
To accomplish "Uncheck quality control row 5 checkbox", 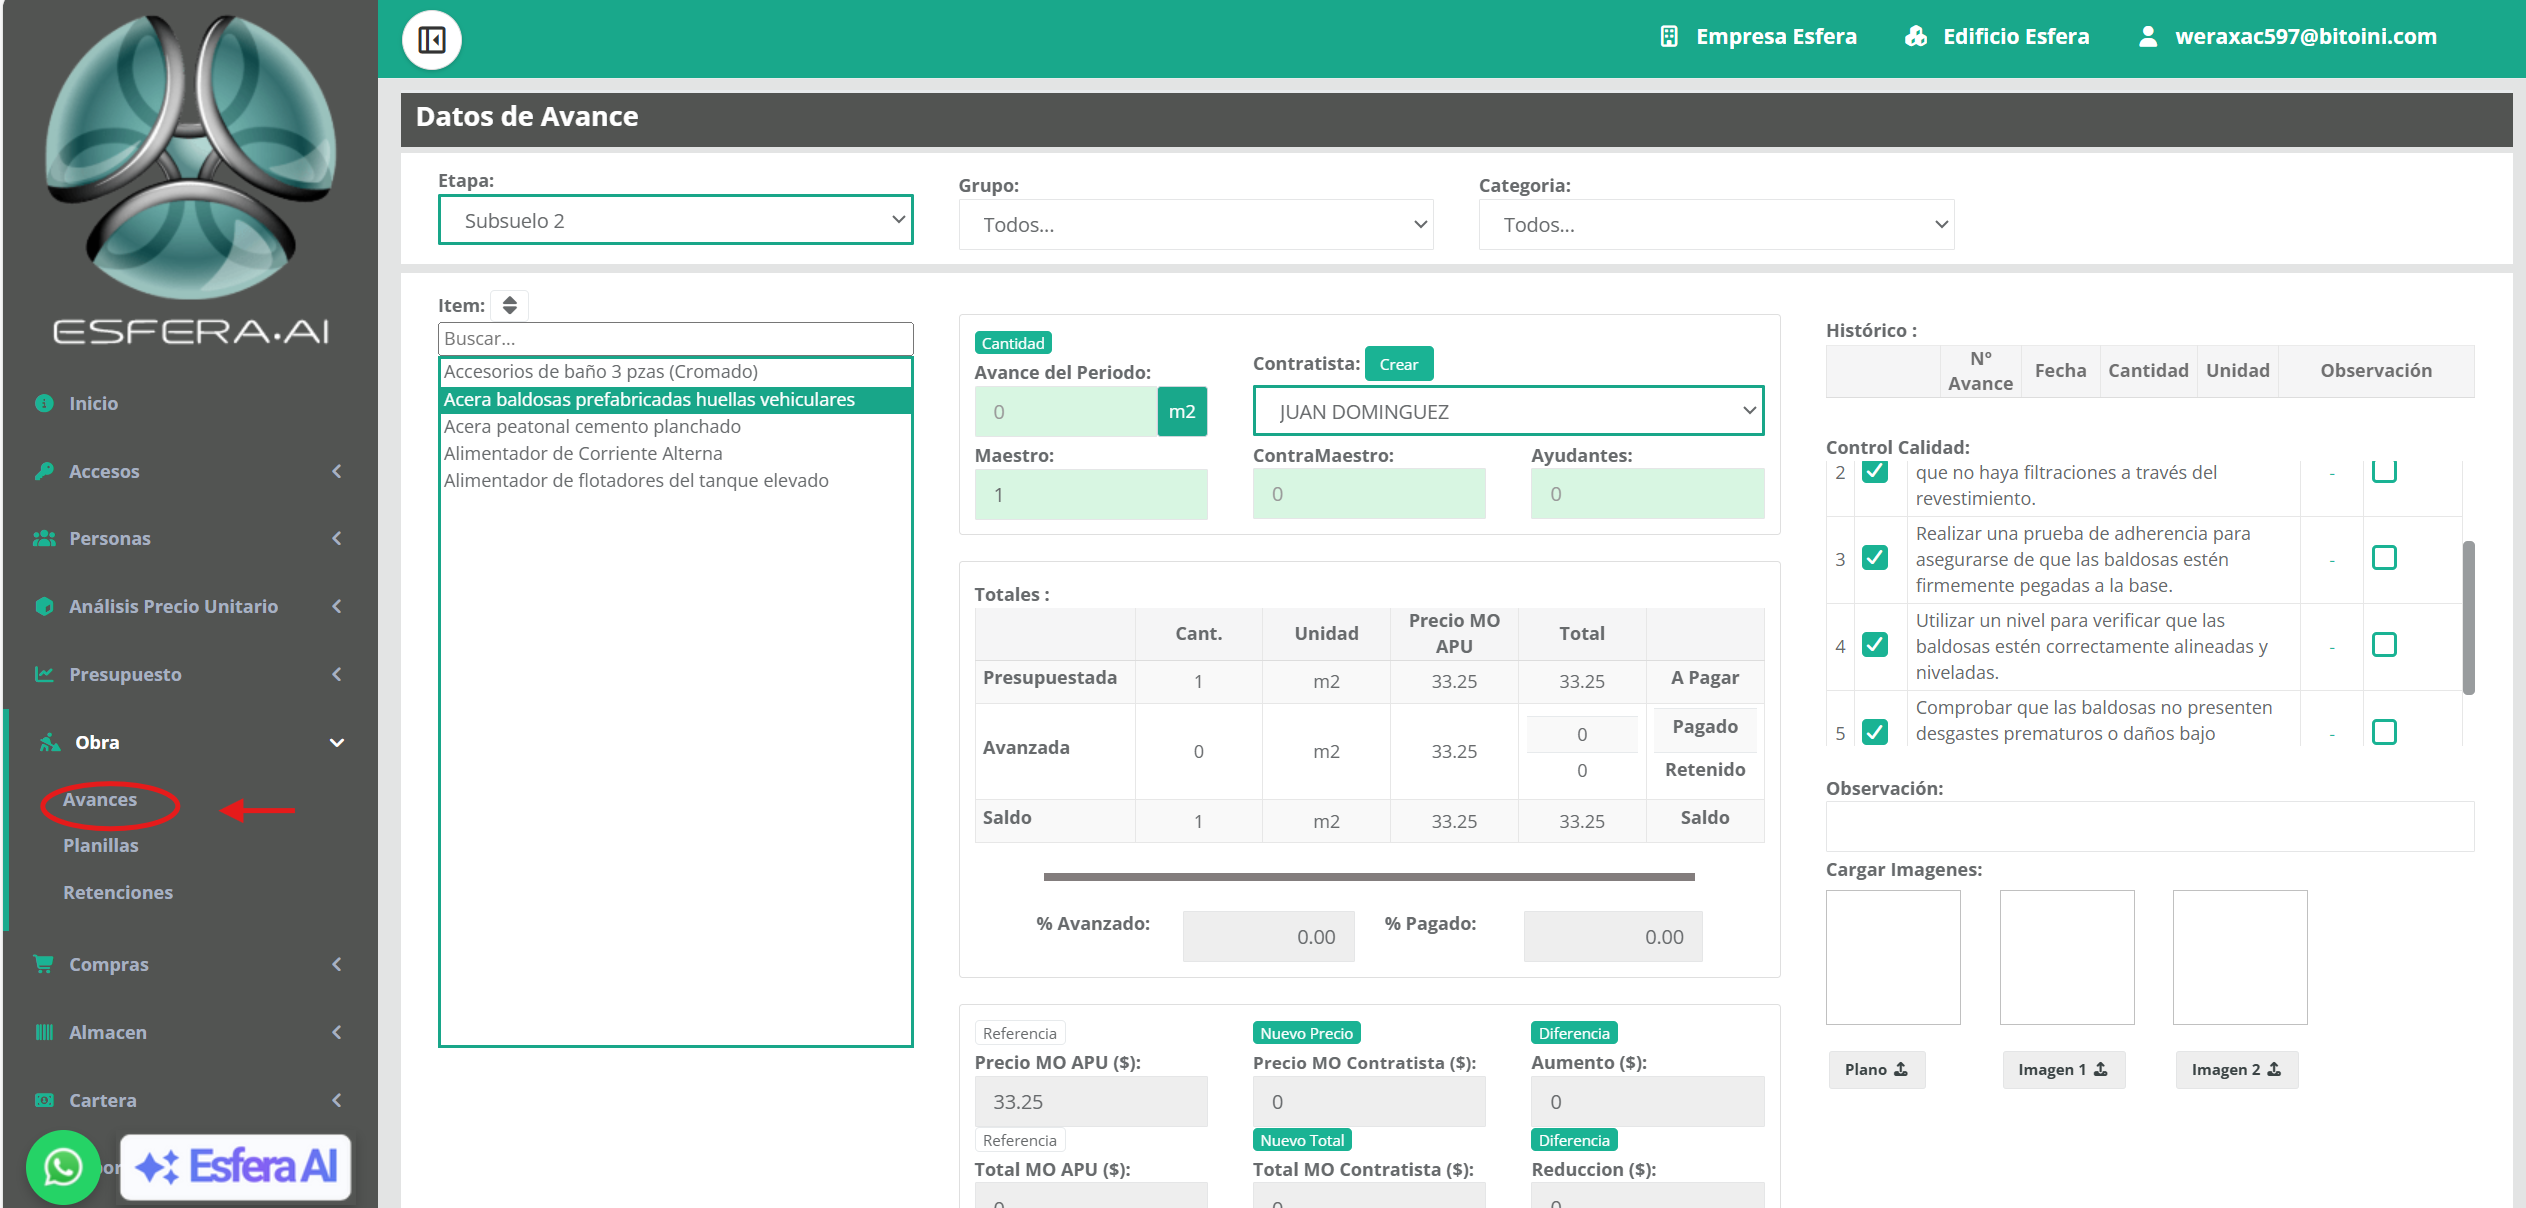I will point(1875,732).
